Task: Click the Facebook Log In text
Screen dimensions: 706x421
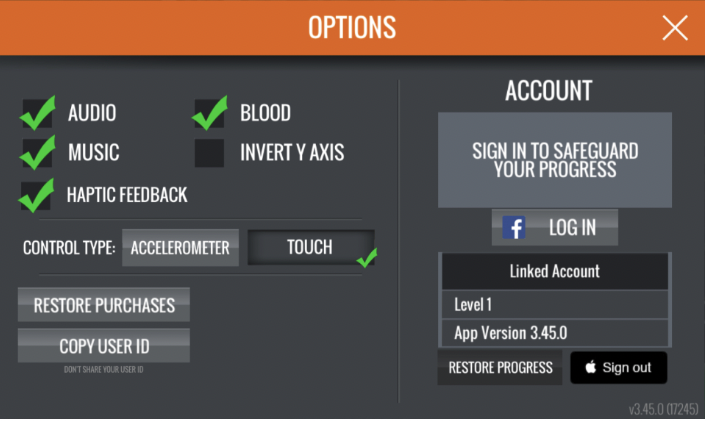Action: click(x=572, y=228)
